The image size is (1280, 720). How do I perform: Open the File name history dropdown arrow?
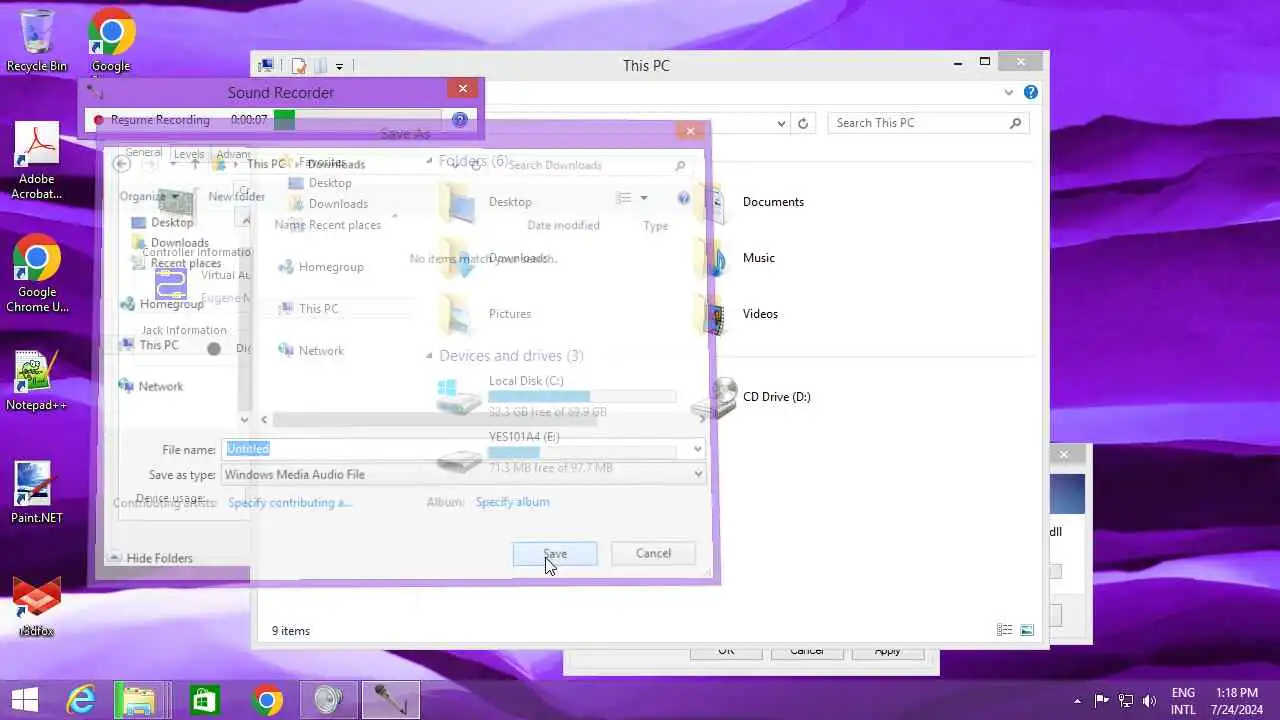[698, 450]
